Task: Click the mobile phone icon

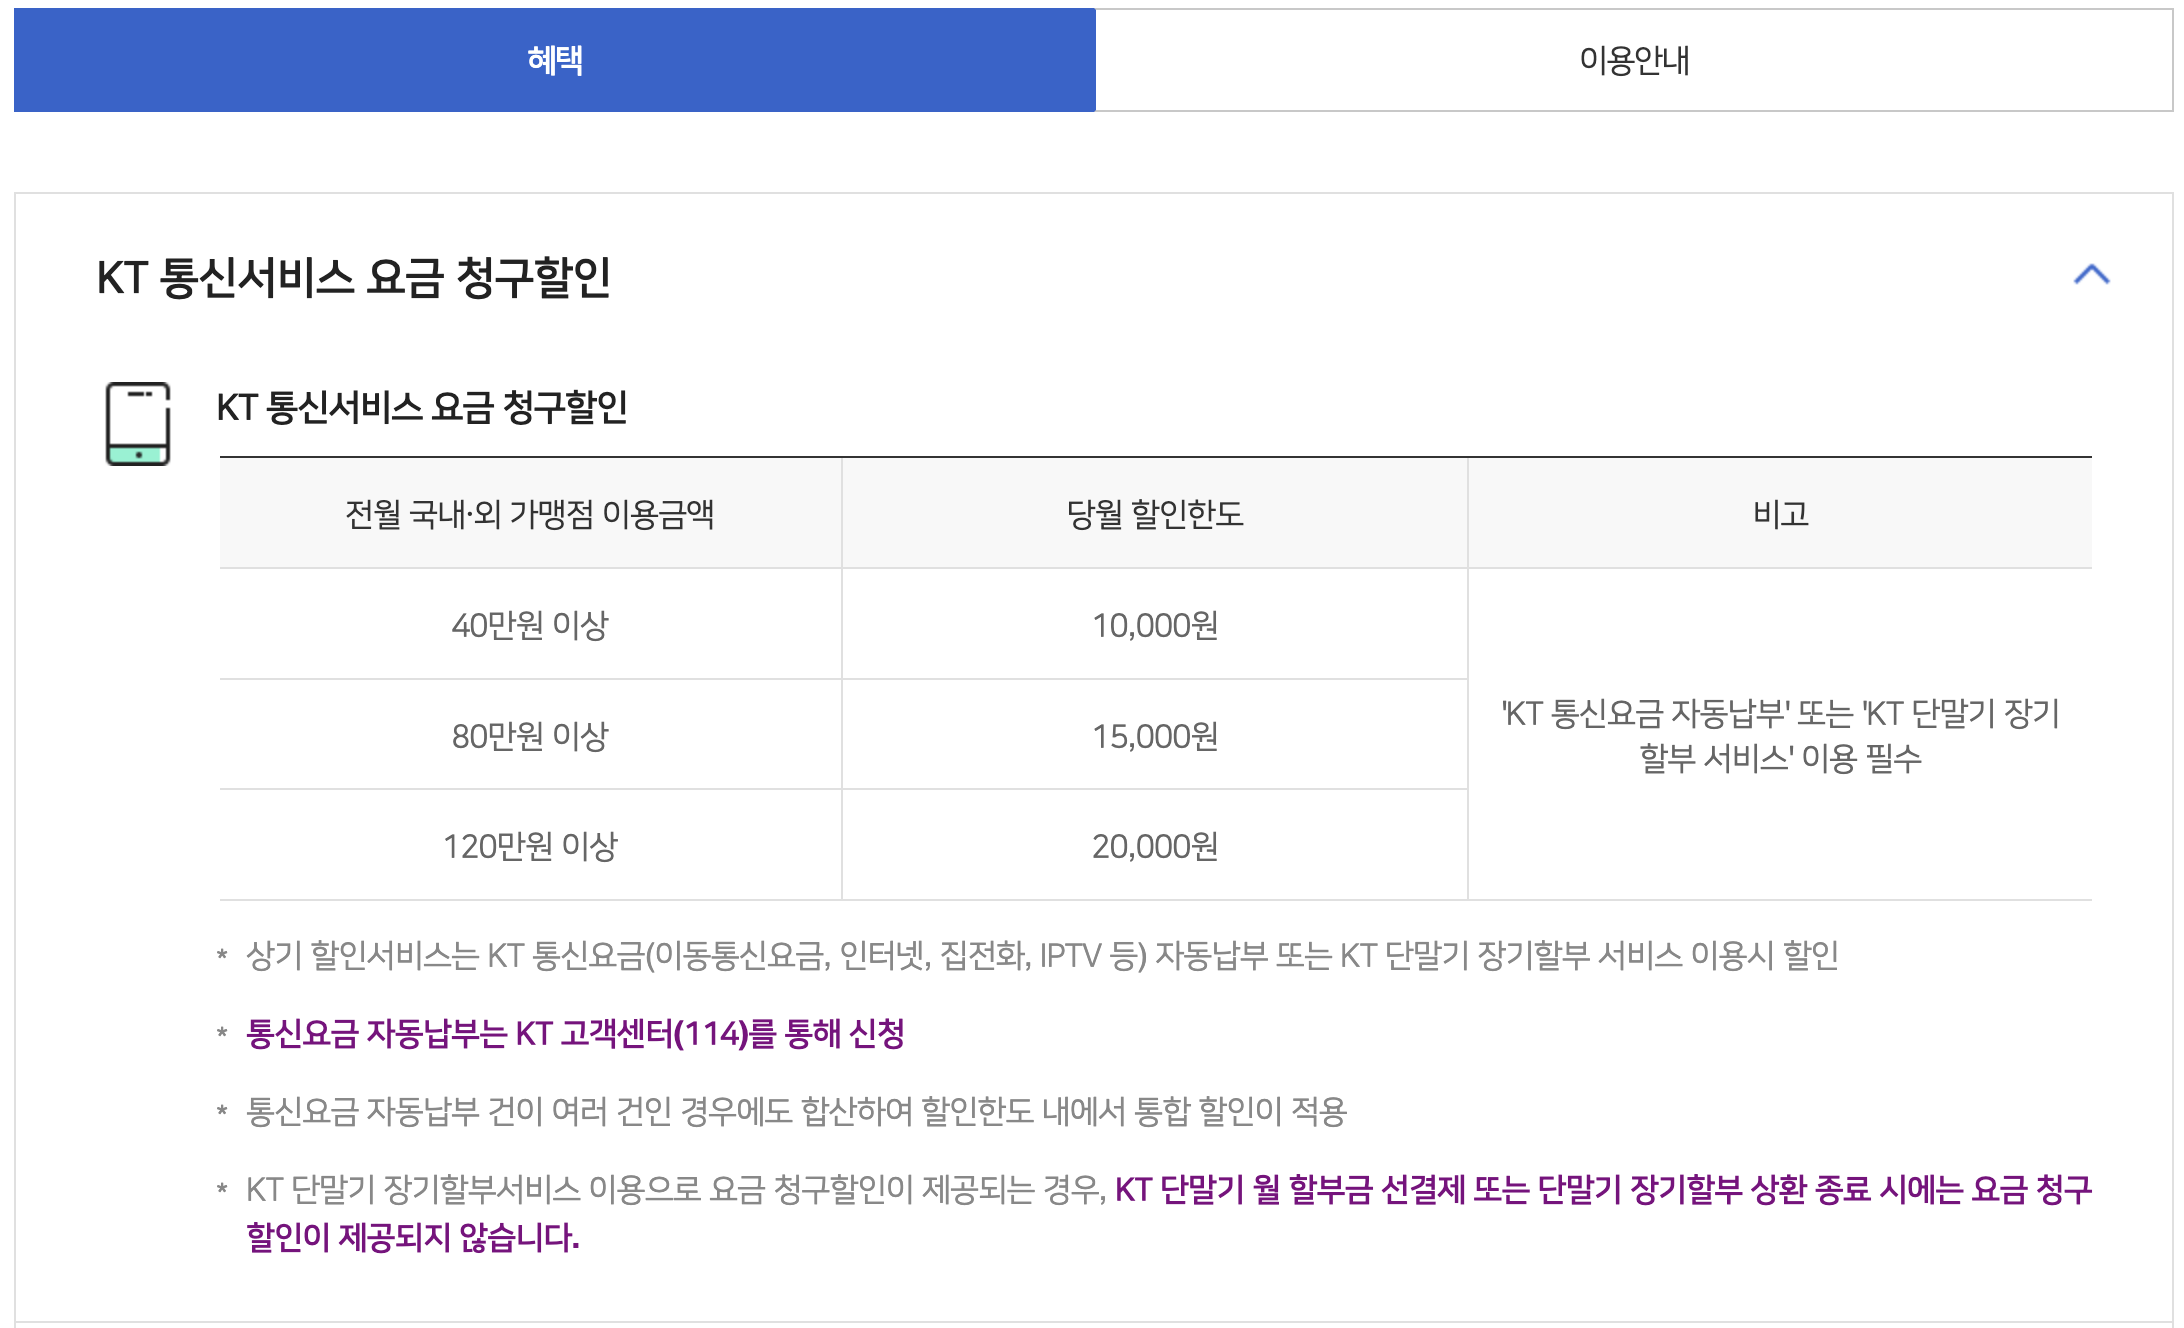Action: [138, 423]
